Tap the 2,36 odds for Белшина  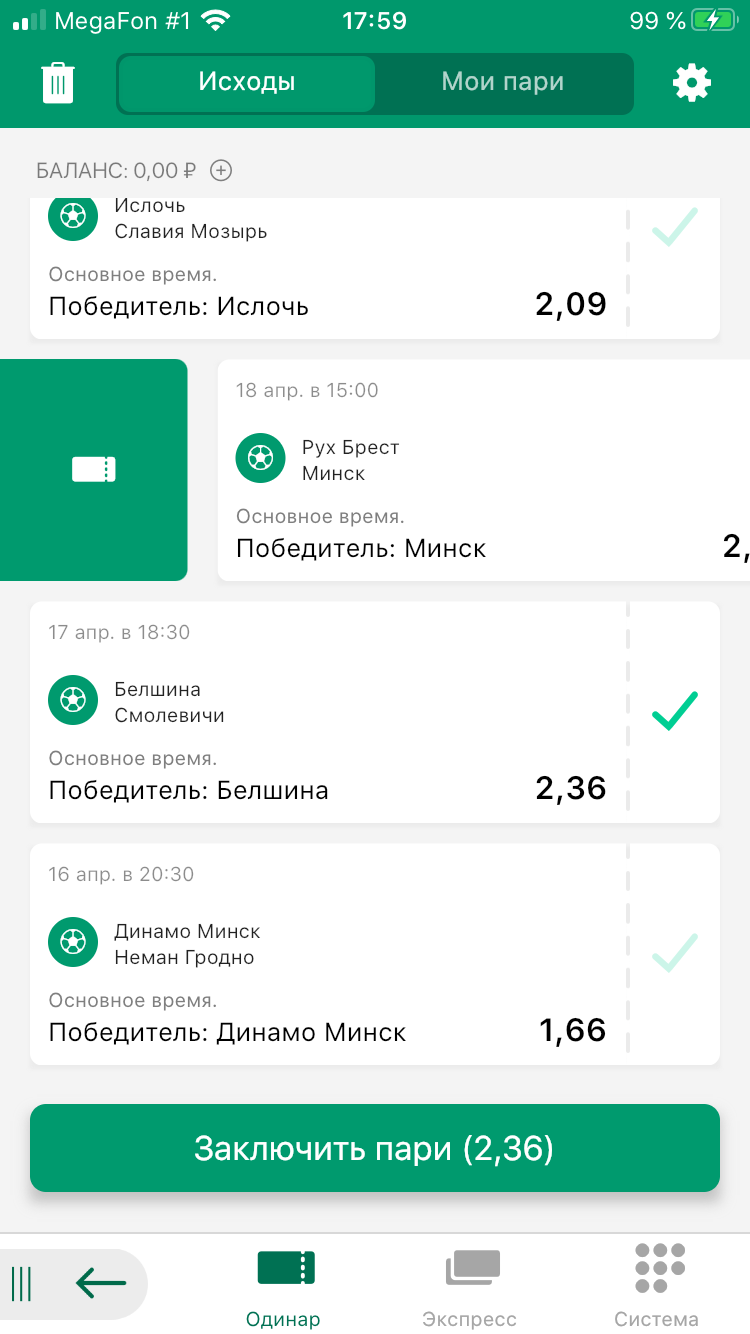click(571, 788)
